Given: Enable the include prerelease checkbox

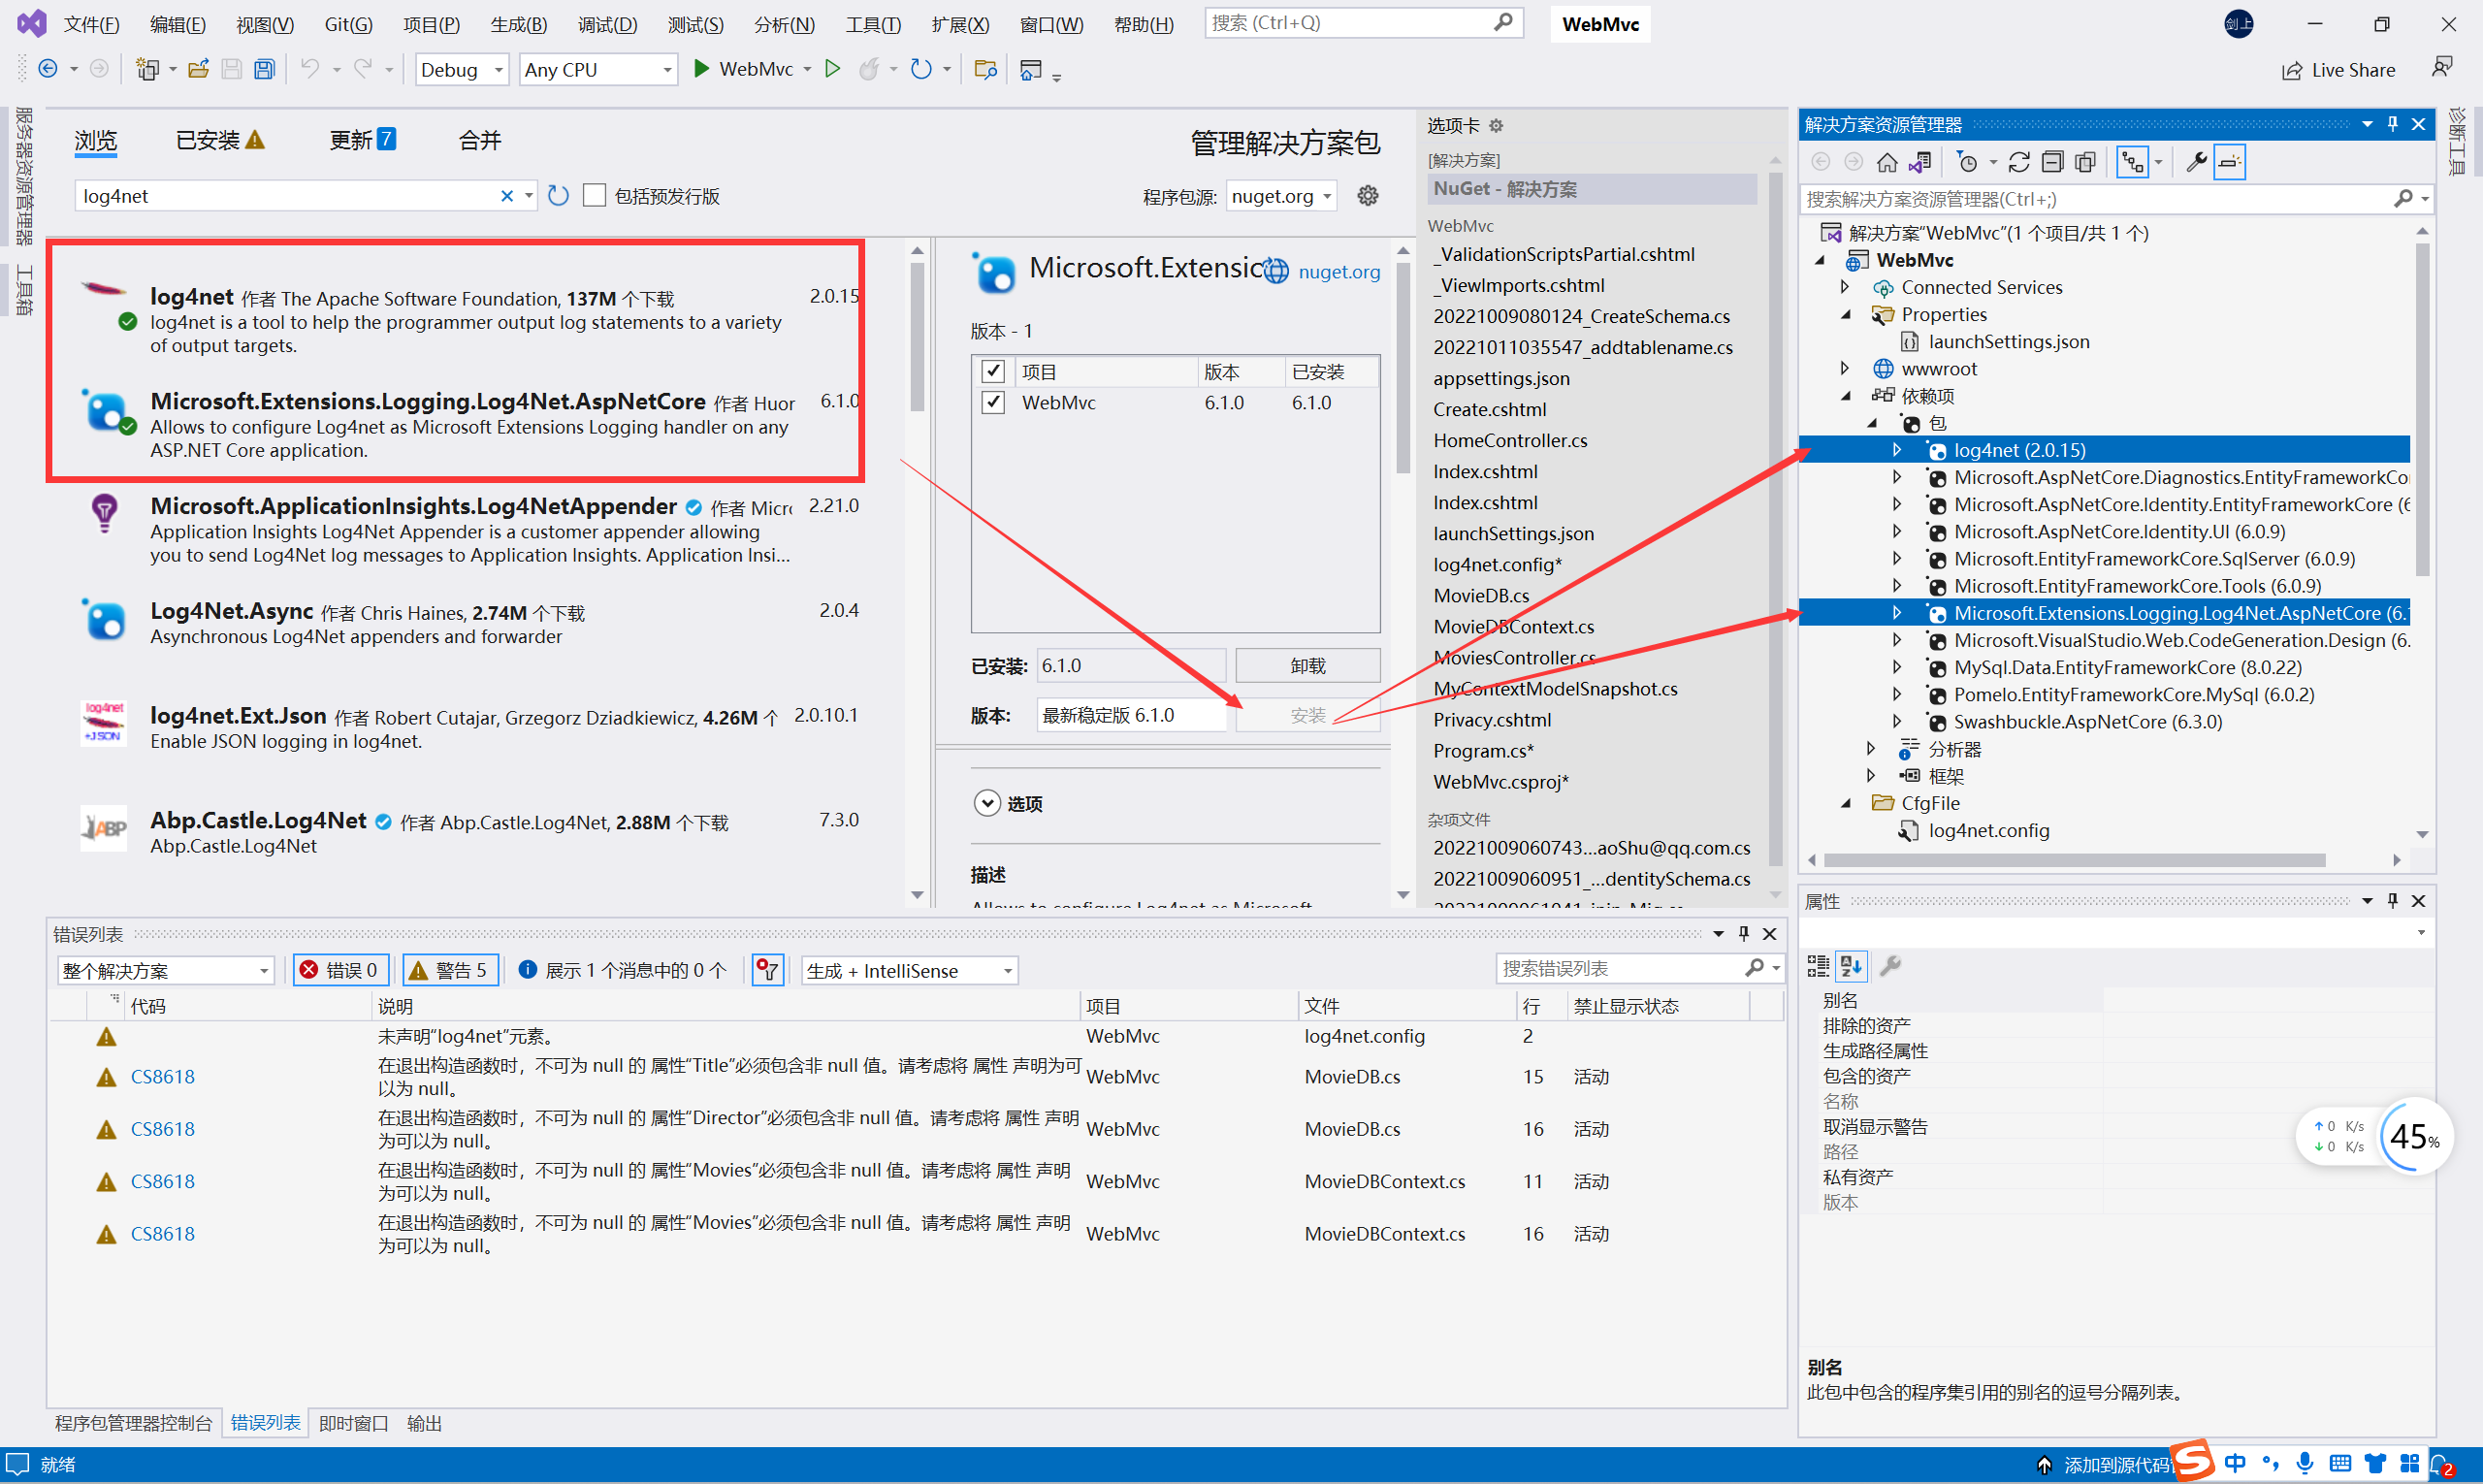Looking at the screenshot, I should (x=595, y=196).
